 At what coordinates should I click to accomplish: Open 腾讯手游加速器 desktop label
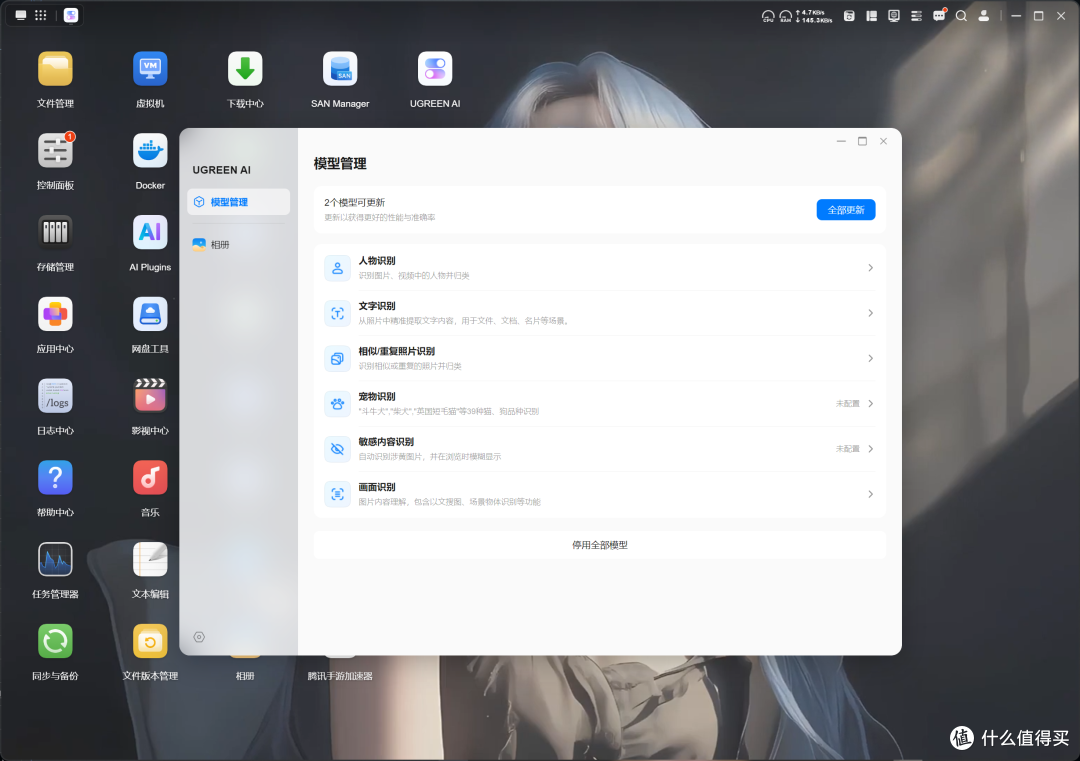pyautogui.click(x=340, y=676)
